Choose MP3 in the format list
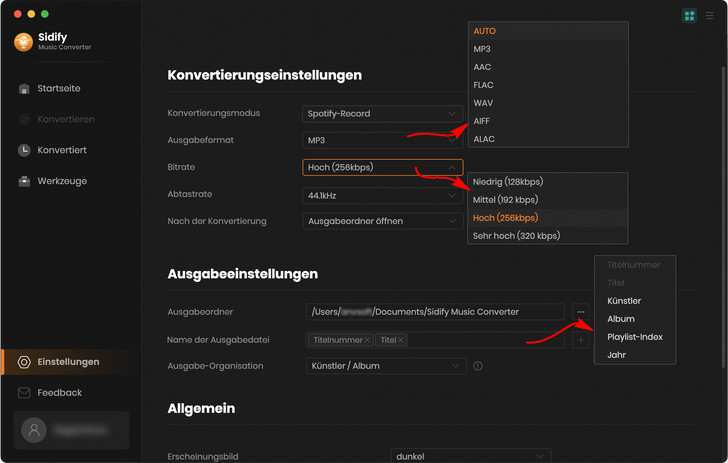This screenshot has width=728, height=463. click(548, 49)
